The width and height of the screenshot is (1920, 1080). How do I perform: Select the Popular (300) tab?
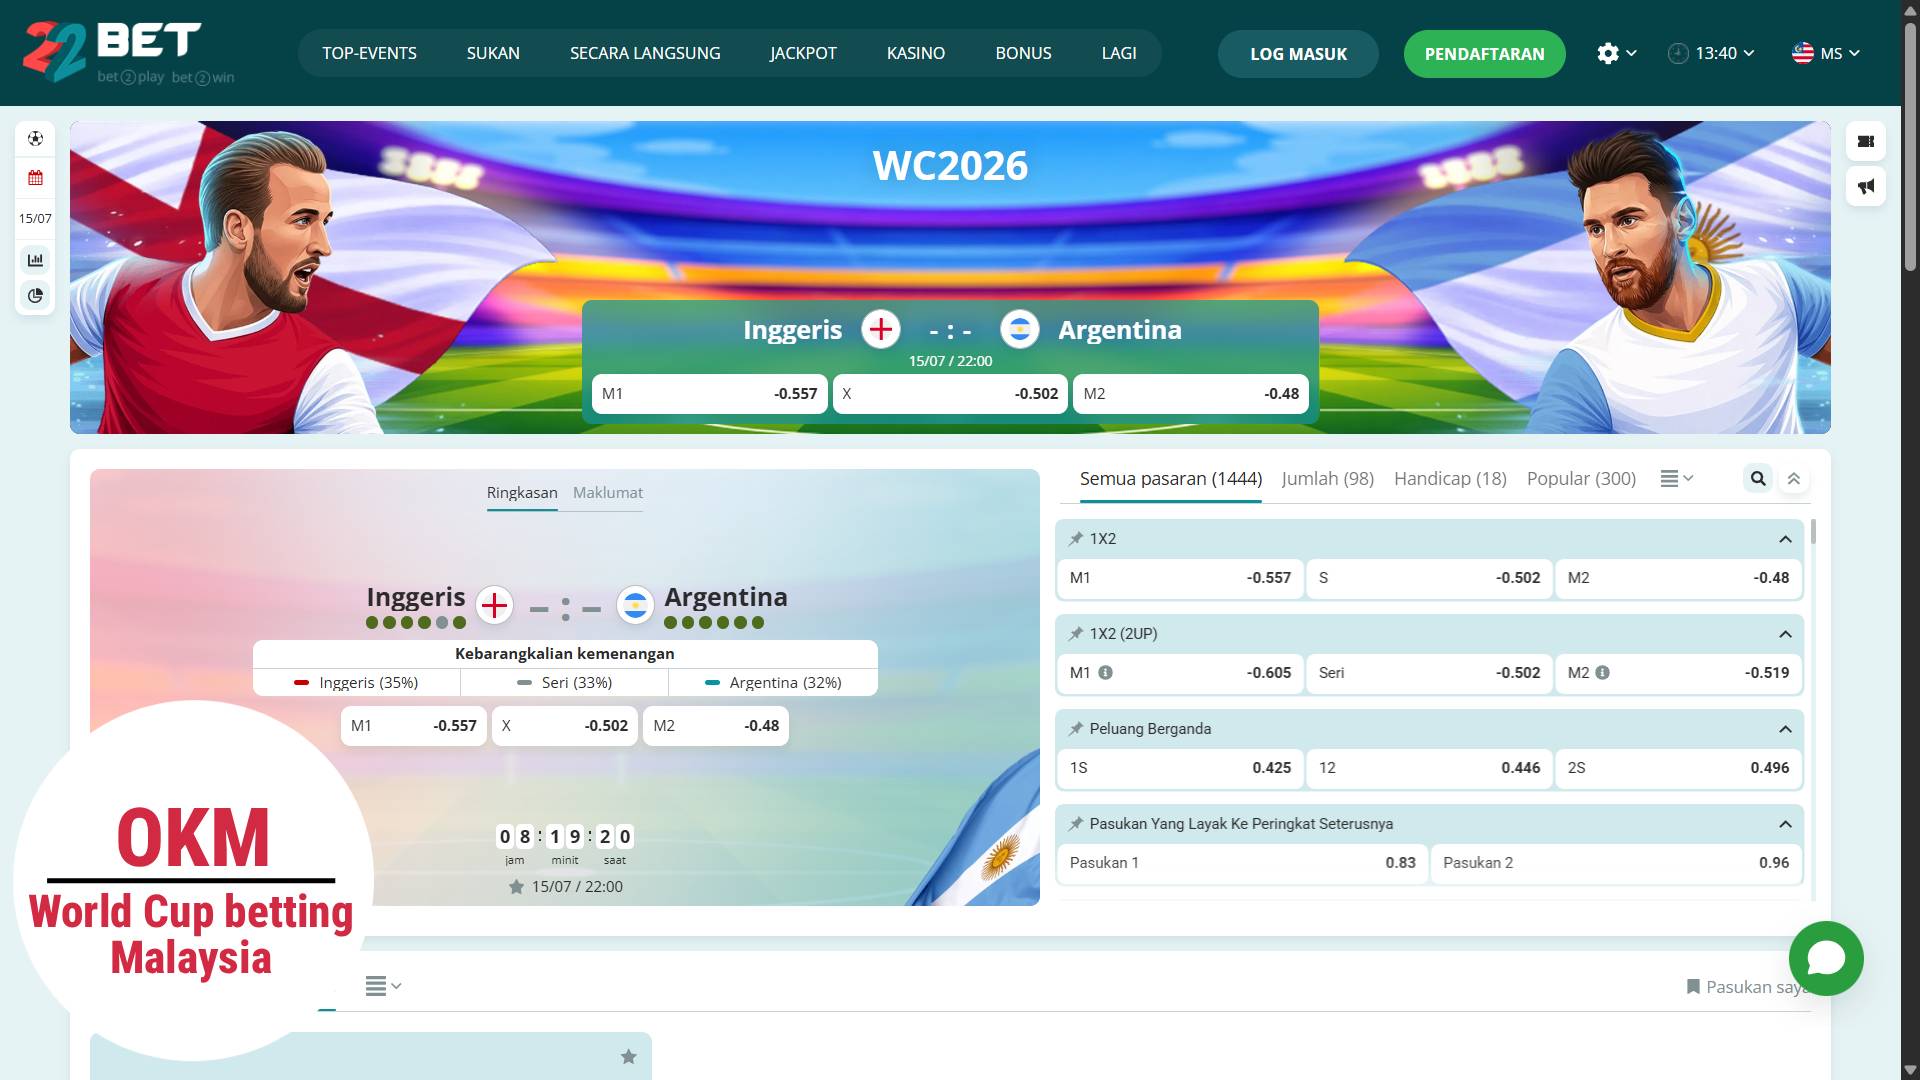pos(1581,478)
